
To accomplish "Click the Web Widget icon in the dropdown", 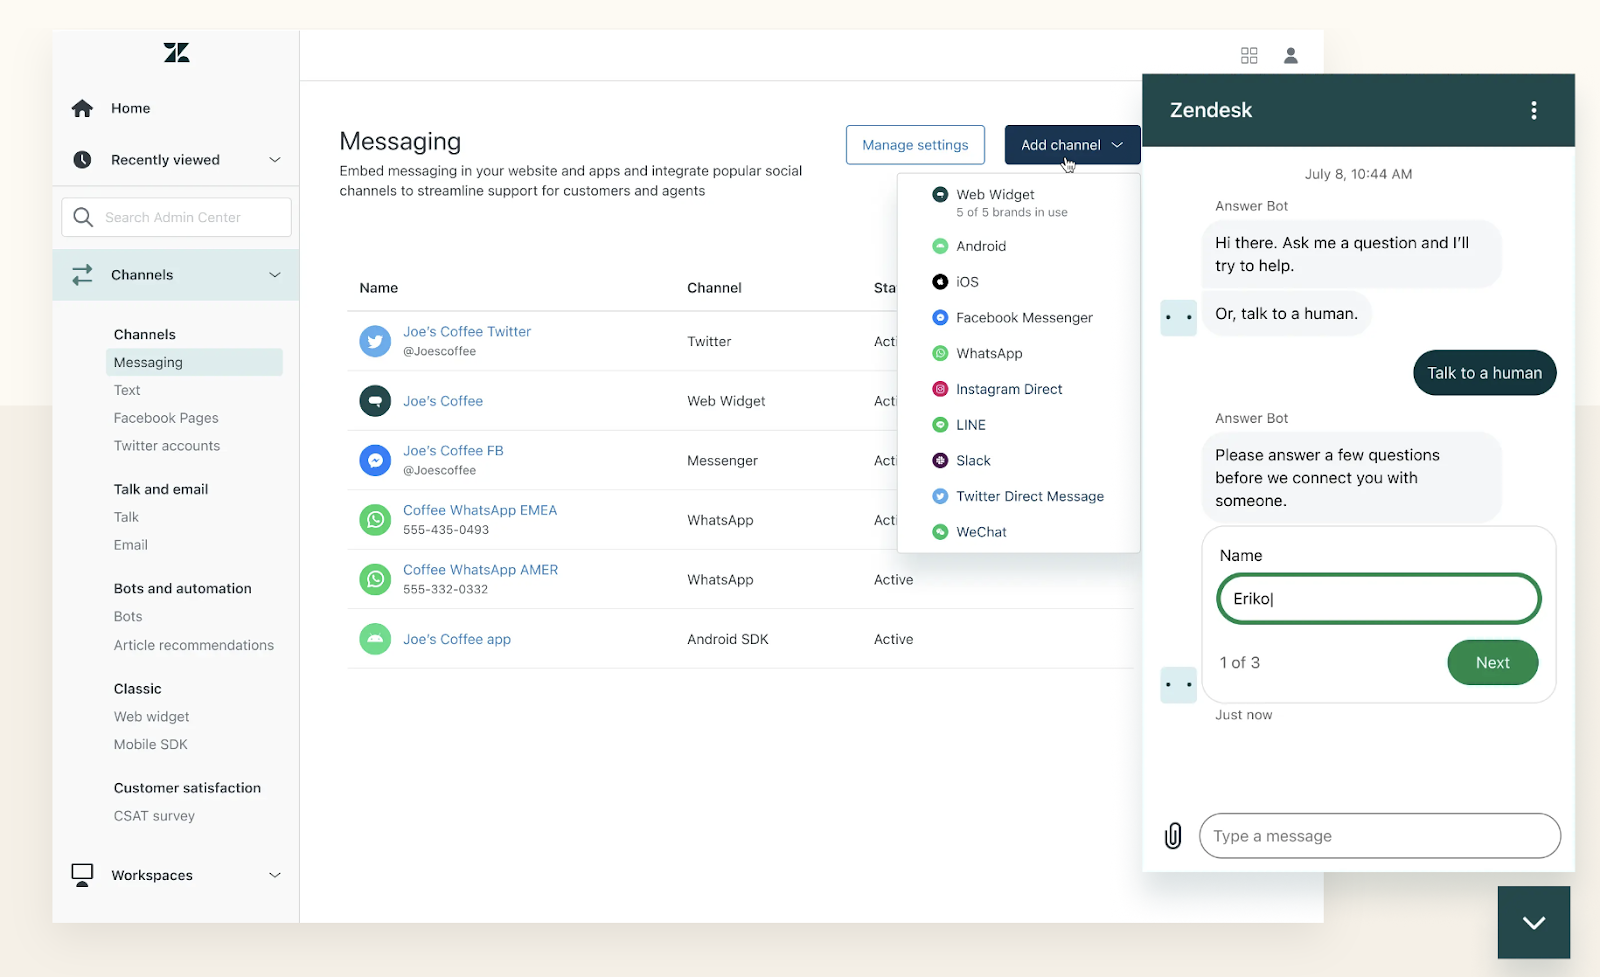I will [940, 194].
